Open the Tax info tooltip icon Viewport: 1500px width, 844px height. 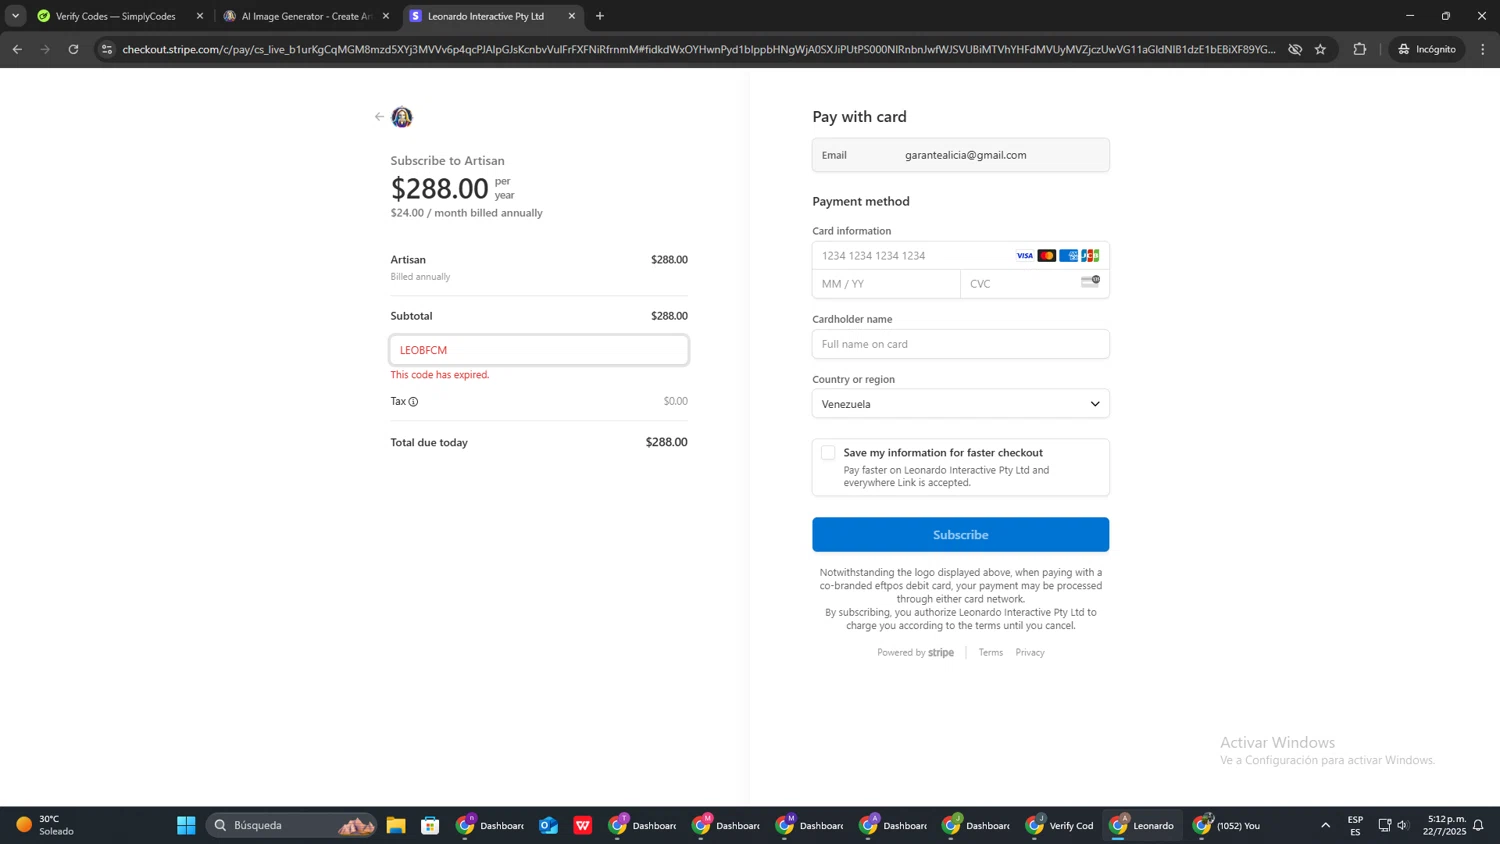[413, 402]
